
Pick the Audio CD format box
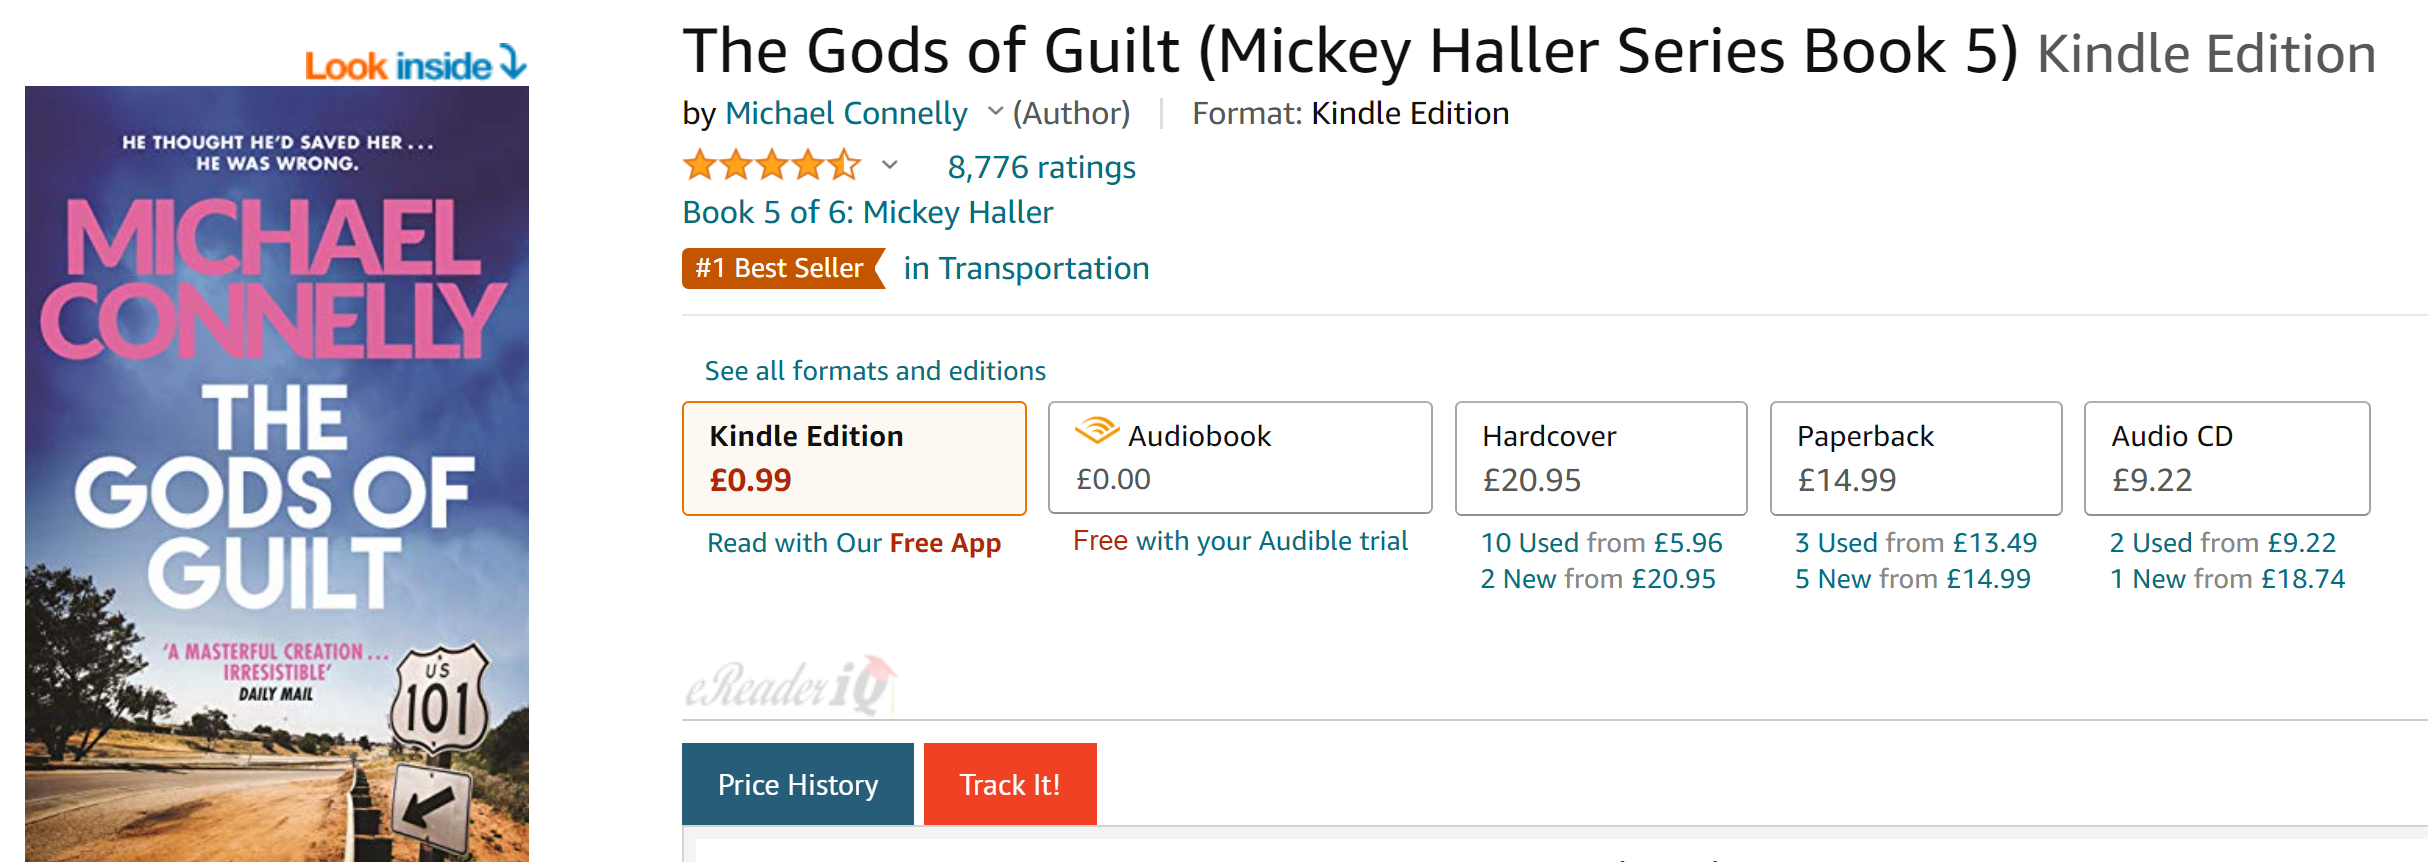click(x=2226, y=458)
